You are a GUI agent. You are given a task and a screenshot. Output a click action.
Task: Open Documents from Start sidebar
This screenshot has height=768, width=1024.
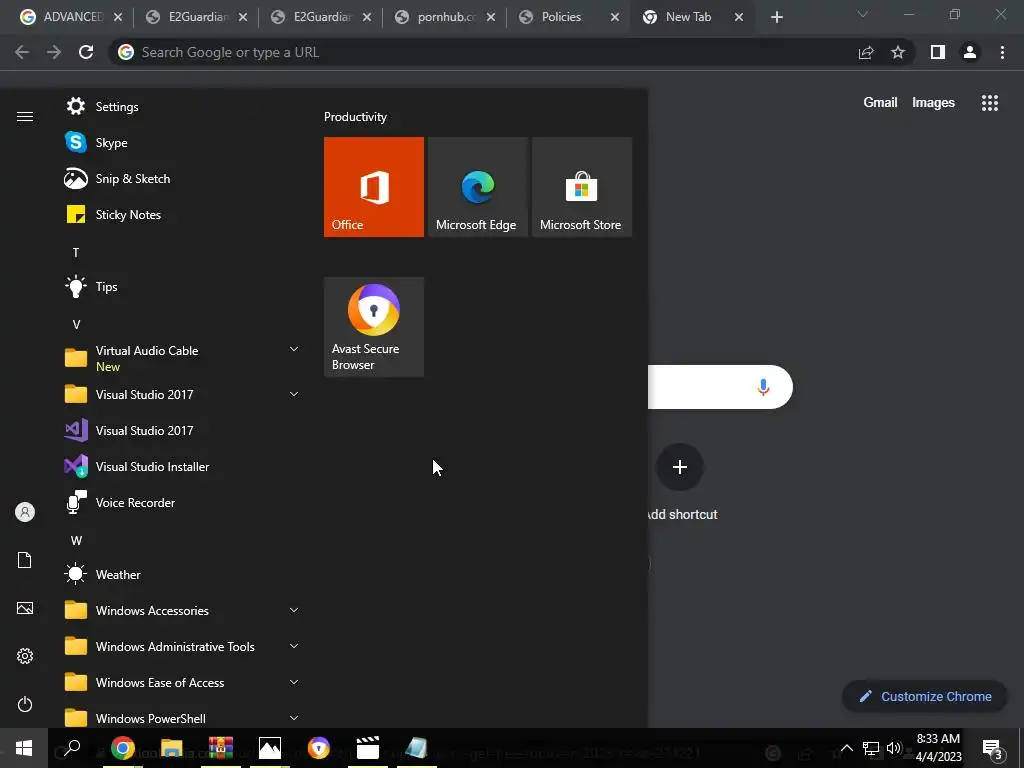coord(25,560)
